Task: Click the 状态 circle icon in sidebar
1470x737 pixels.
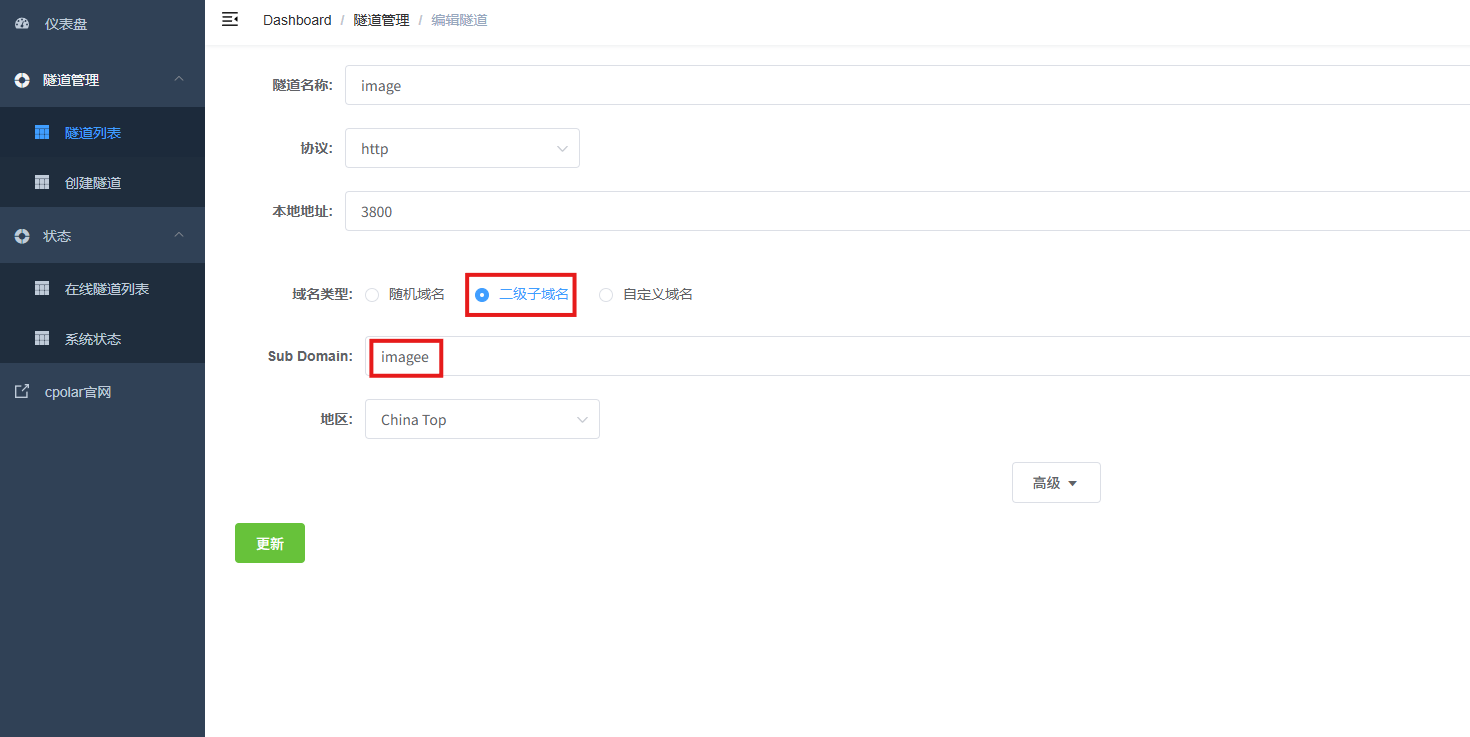Action: (22, 236)
